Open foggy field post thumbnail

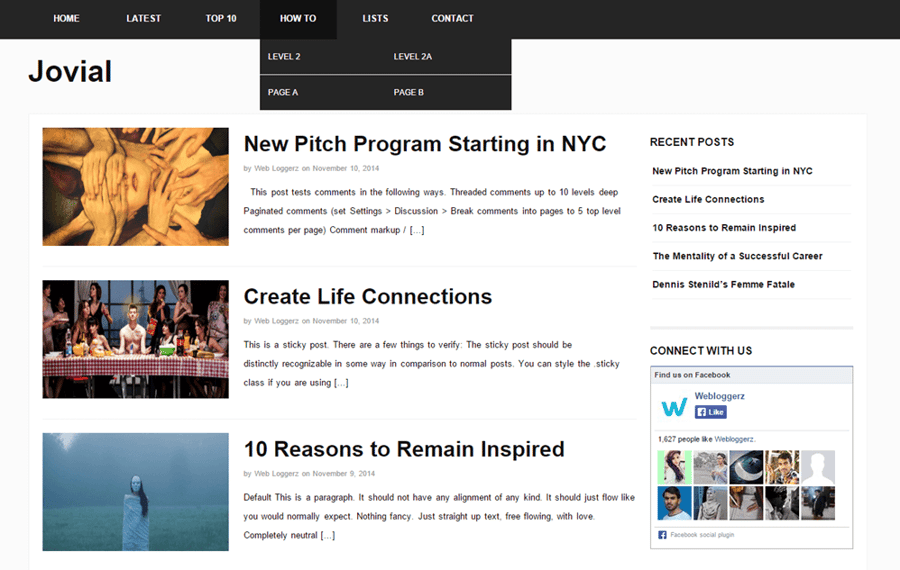tap(135, 492)
